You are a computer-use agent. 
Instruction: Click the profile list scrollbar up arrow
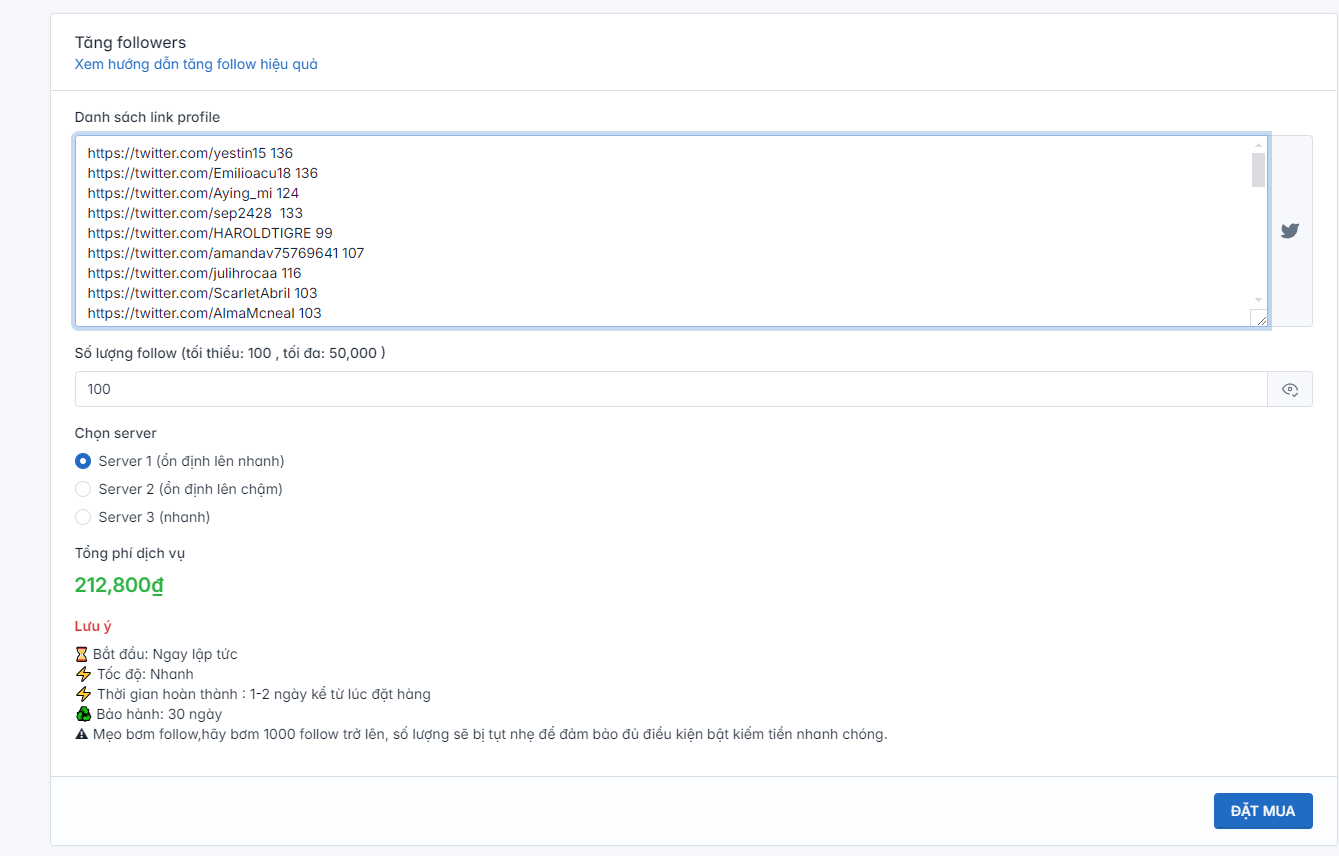[x=1258, y=146]
